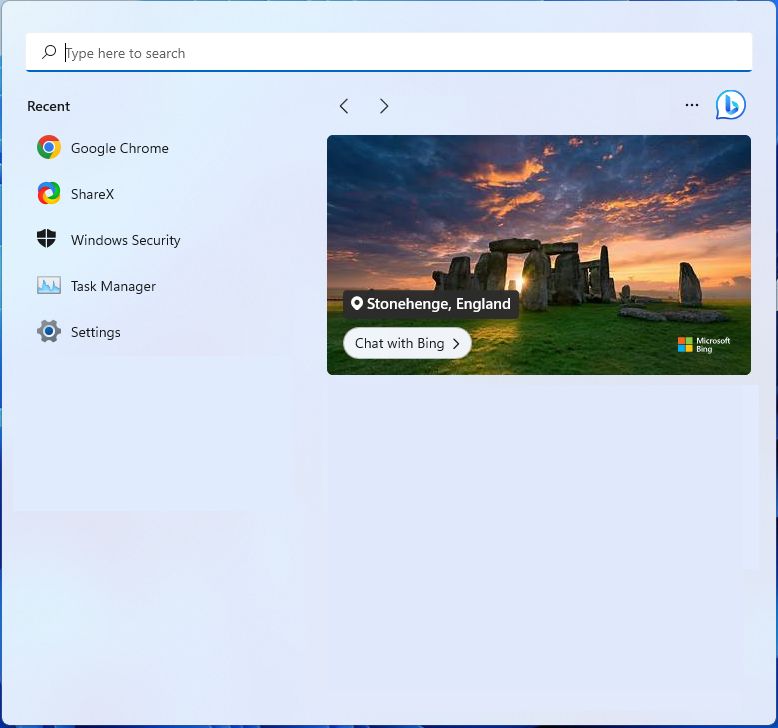778x728 pixels.
Task: Click the Microsoft Bing logo on image
Action: 704,345
